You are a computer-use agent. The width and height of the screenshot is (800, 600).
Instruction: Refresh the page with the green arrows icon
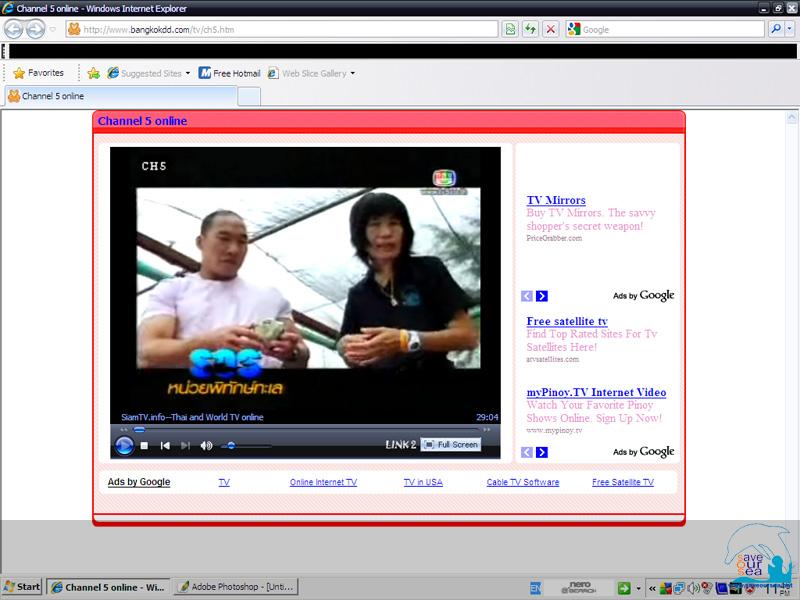[x=531, y=29]
